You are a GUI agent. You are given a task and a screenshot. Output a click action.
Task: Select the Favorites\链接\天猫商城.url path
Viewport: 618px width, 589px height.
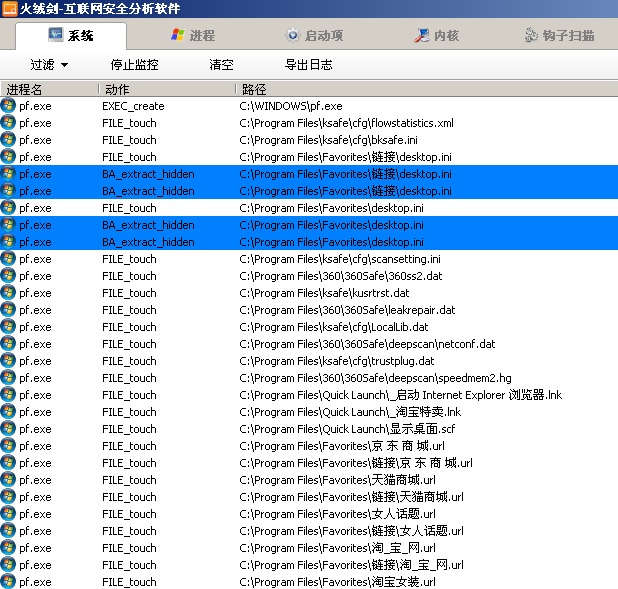[x=351, y=497]
